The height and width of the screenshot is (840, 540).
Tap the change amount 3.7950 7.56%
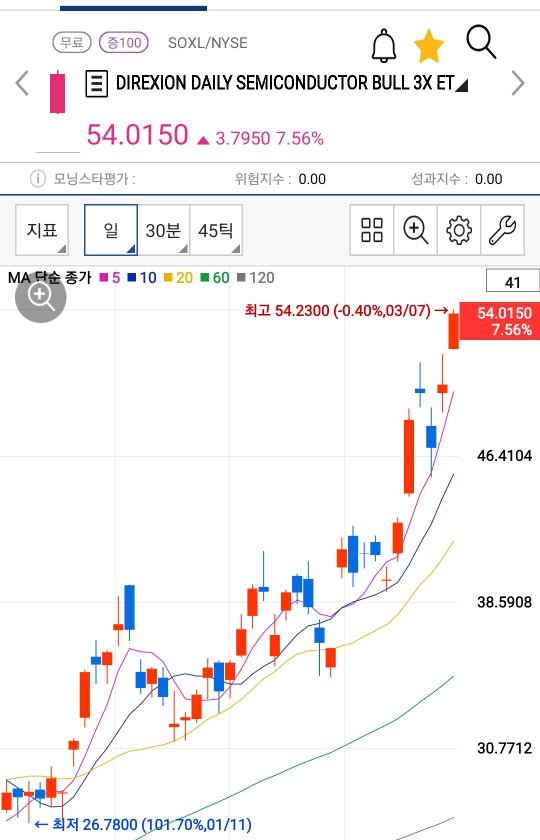point(269,139)
